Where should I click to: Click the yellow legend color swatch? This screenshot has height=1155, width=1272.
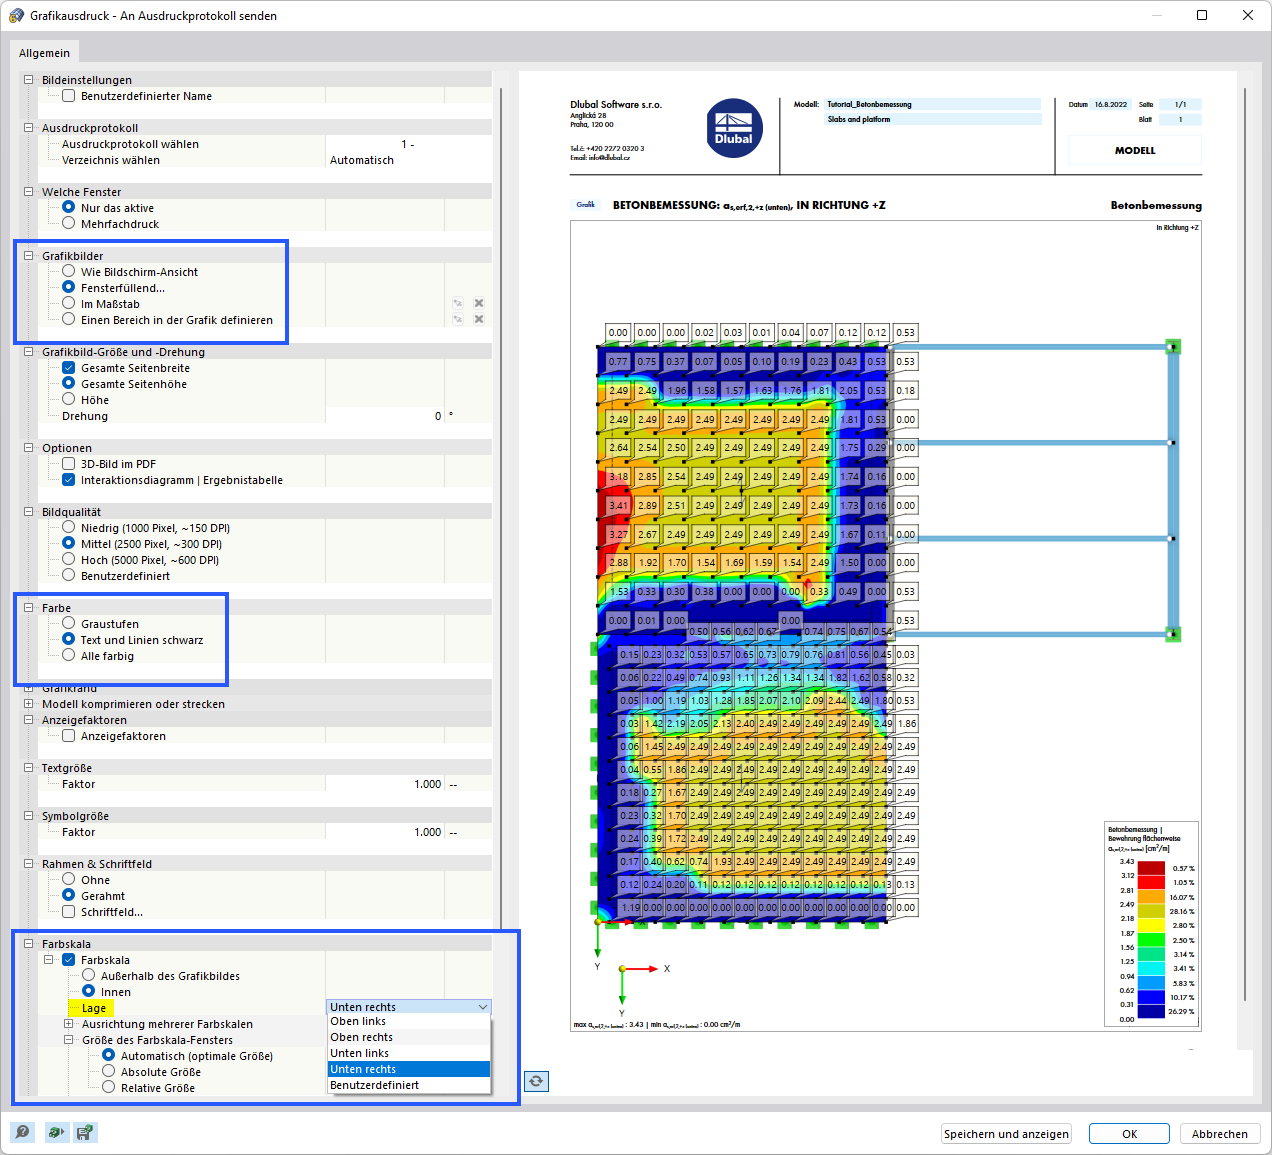coord(1151,925)
